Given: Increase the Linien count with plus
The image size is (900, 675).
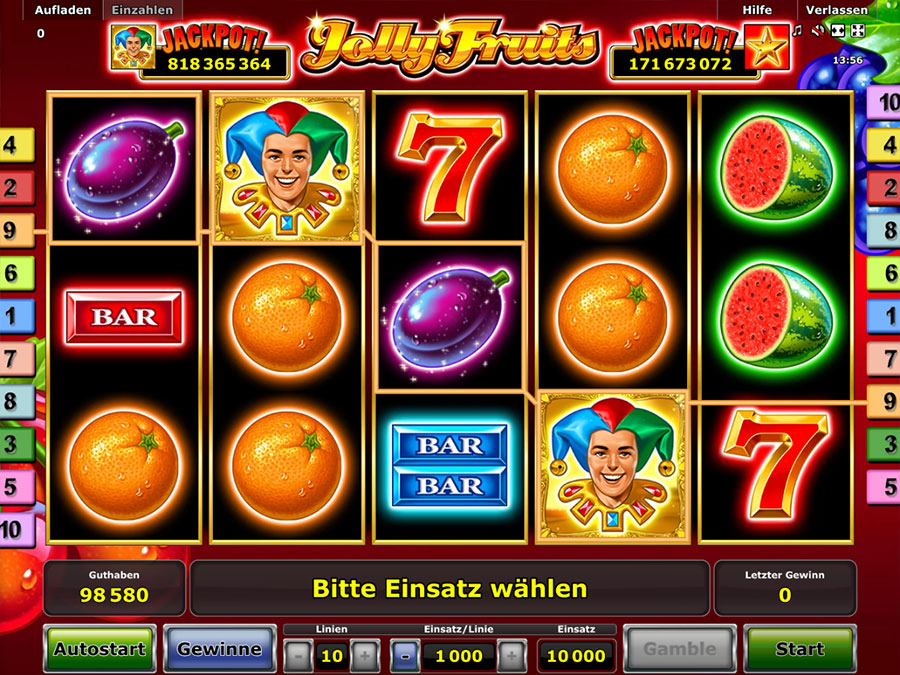Looking at the screenshot, I should pyautogui.click(x=365, y=655).
